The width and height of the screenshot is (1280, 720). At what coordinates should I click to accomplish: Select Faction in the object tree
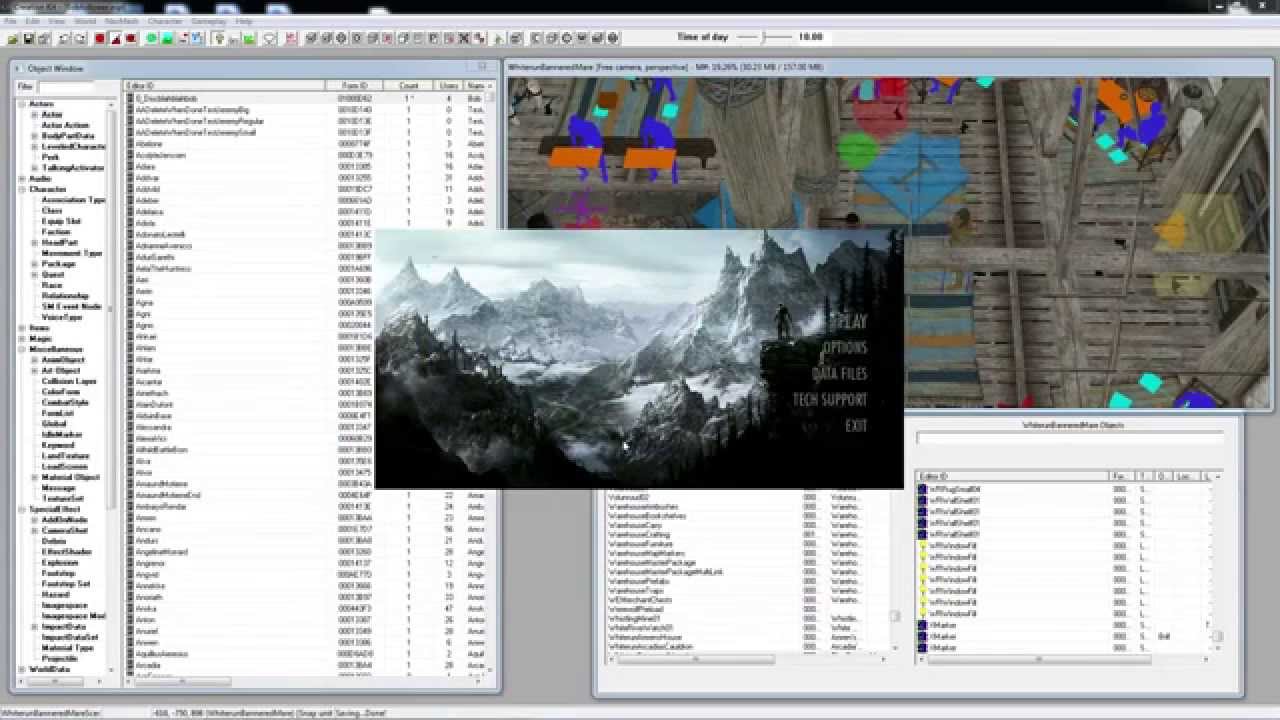56,232
